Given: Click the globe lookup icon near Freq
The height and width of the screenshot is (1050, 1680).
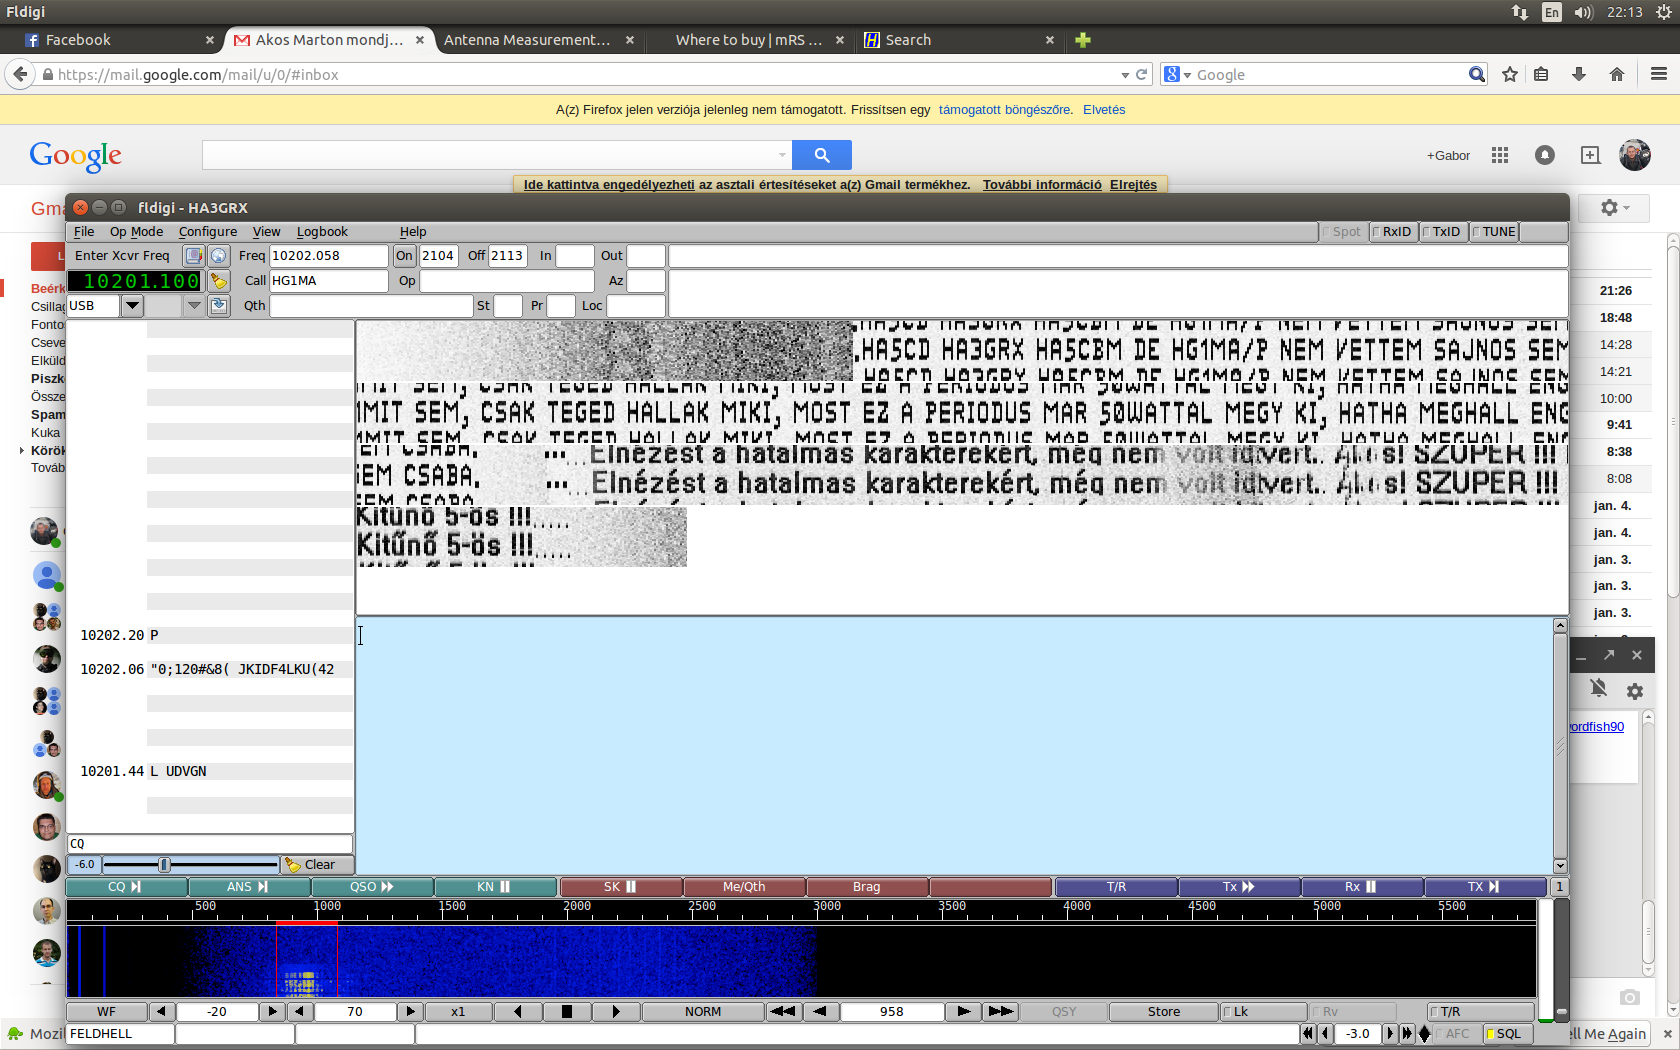Looking at the screenshot, I should click(x=219, y=256).
